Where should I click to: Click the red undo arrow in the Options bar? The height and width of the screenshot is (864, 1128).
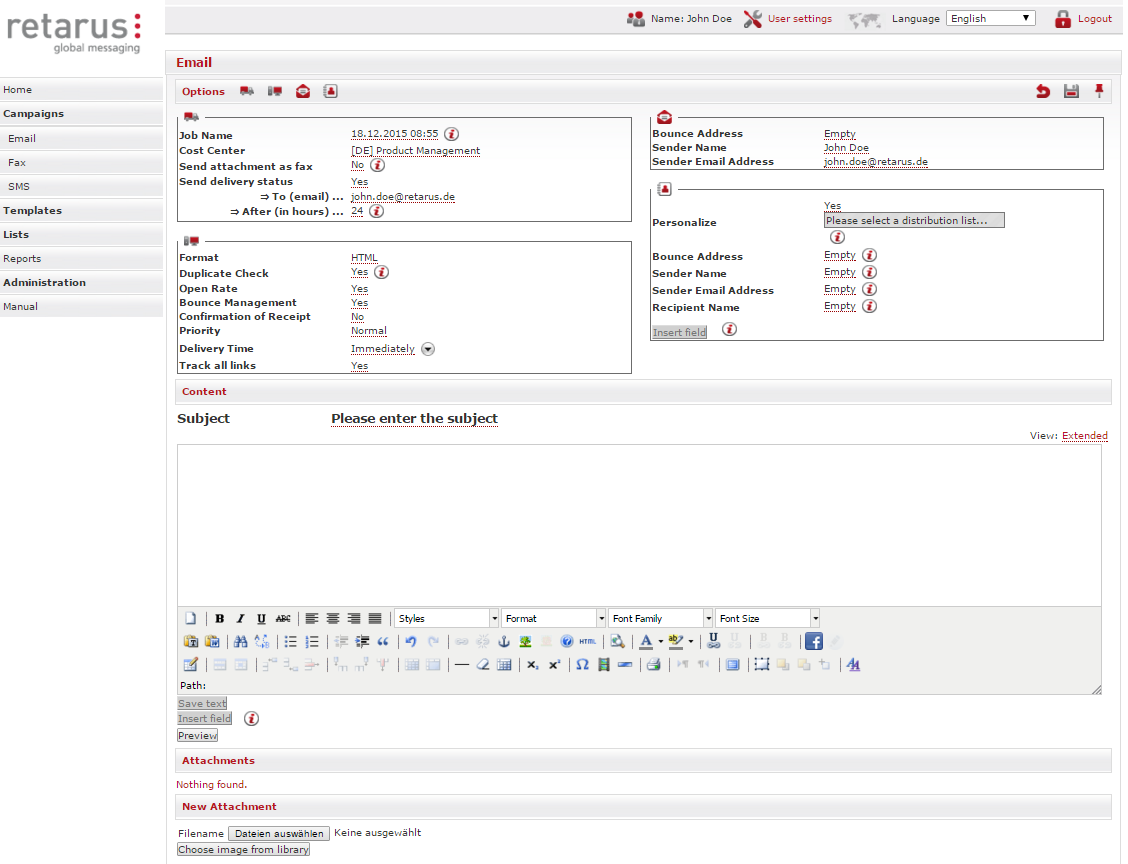(x=1043, y=92)
